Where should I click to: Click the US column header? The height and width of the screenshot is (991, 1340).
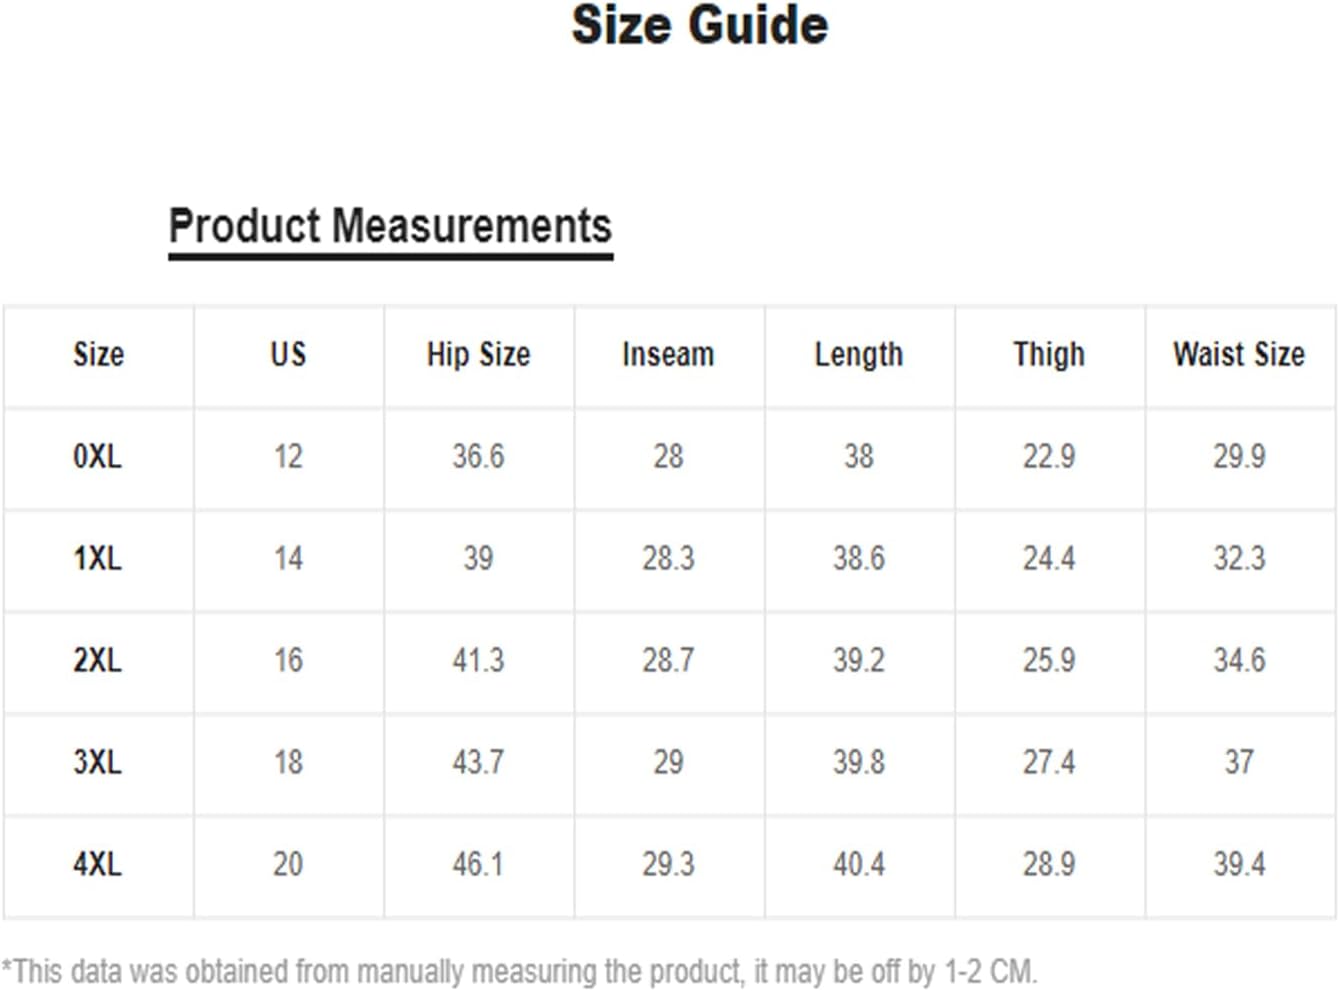tap(288, 354)
